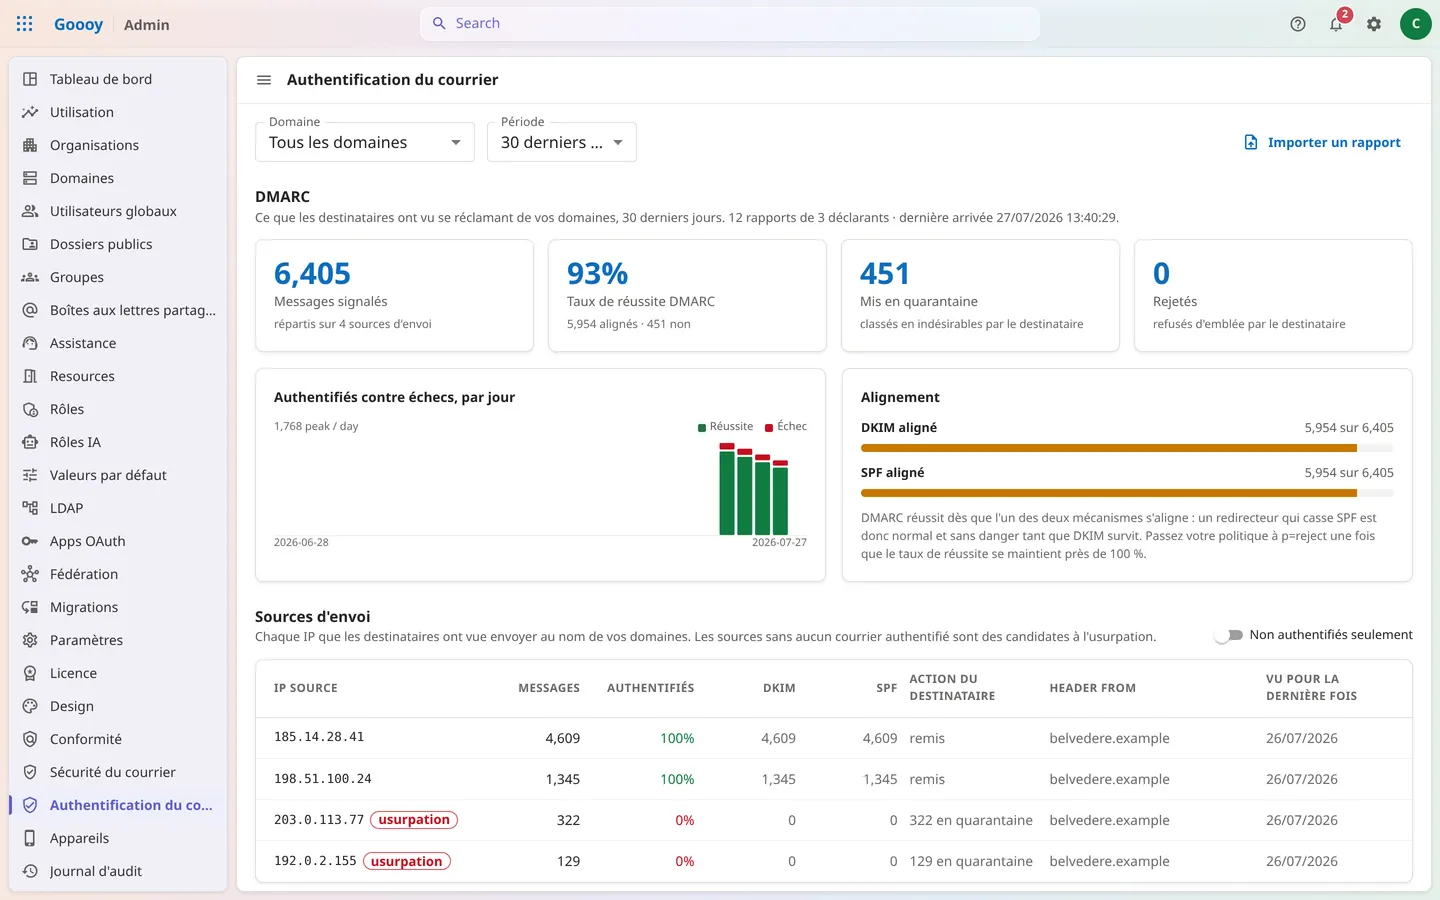Focus the Search input field
This screenshot has width=1440, height=900.
730,23
